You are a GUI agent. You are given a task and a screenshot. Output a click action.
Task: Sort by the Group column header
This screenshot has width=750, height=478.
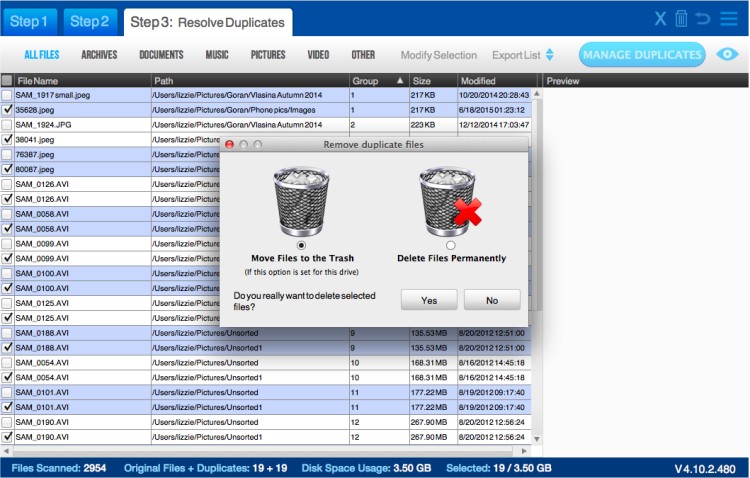(378, 80)
